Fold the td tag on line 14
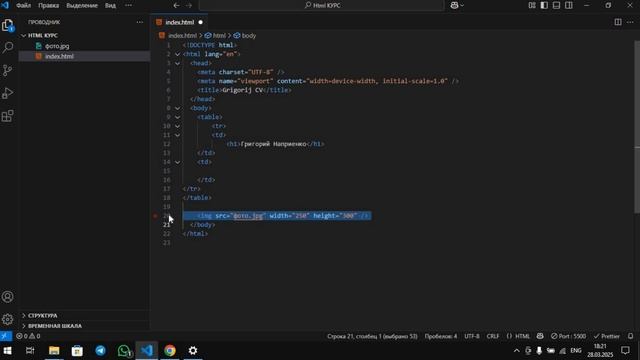Image resolution: width=640 pixels, height=360 pixels. coord(178,162)
